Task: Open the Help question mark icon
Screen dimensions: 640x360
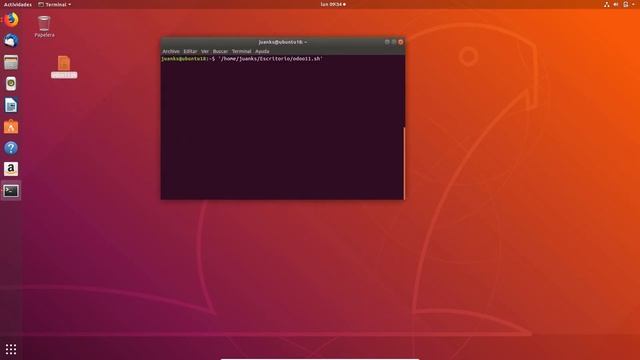Action: pos(11,148)
